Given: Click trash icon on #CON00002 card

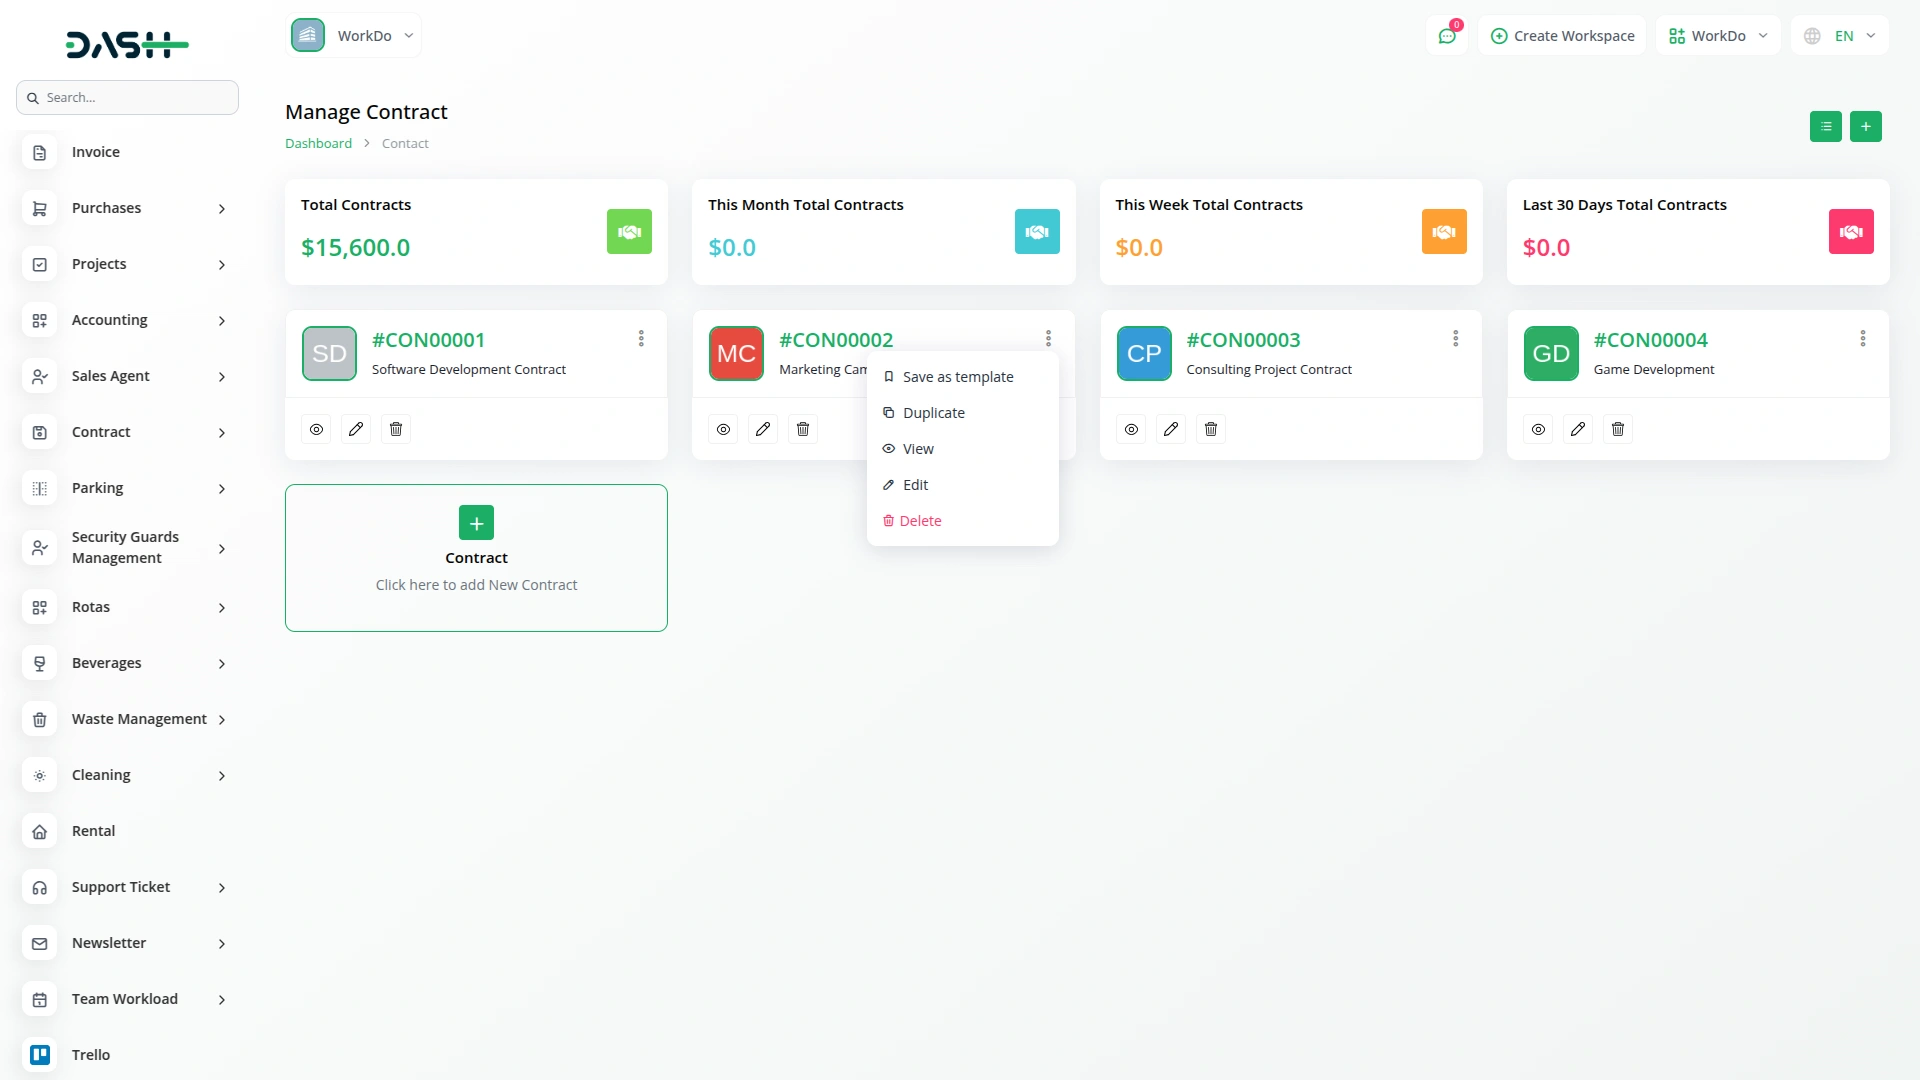Looking at the screenshot, I should click(802, 429).
